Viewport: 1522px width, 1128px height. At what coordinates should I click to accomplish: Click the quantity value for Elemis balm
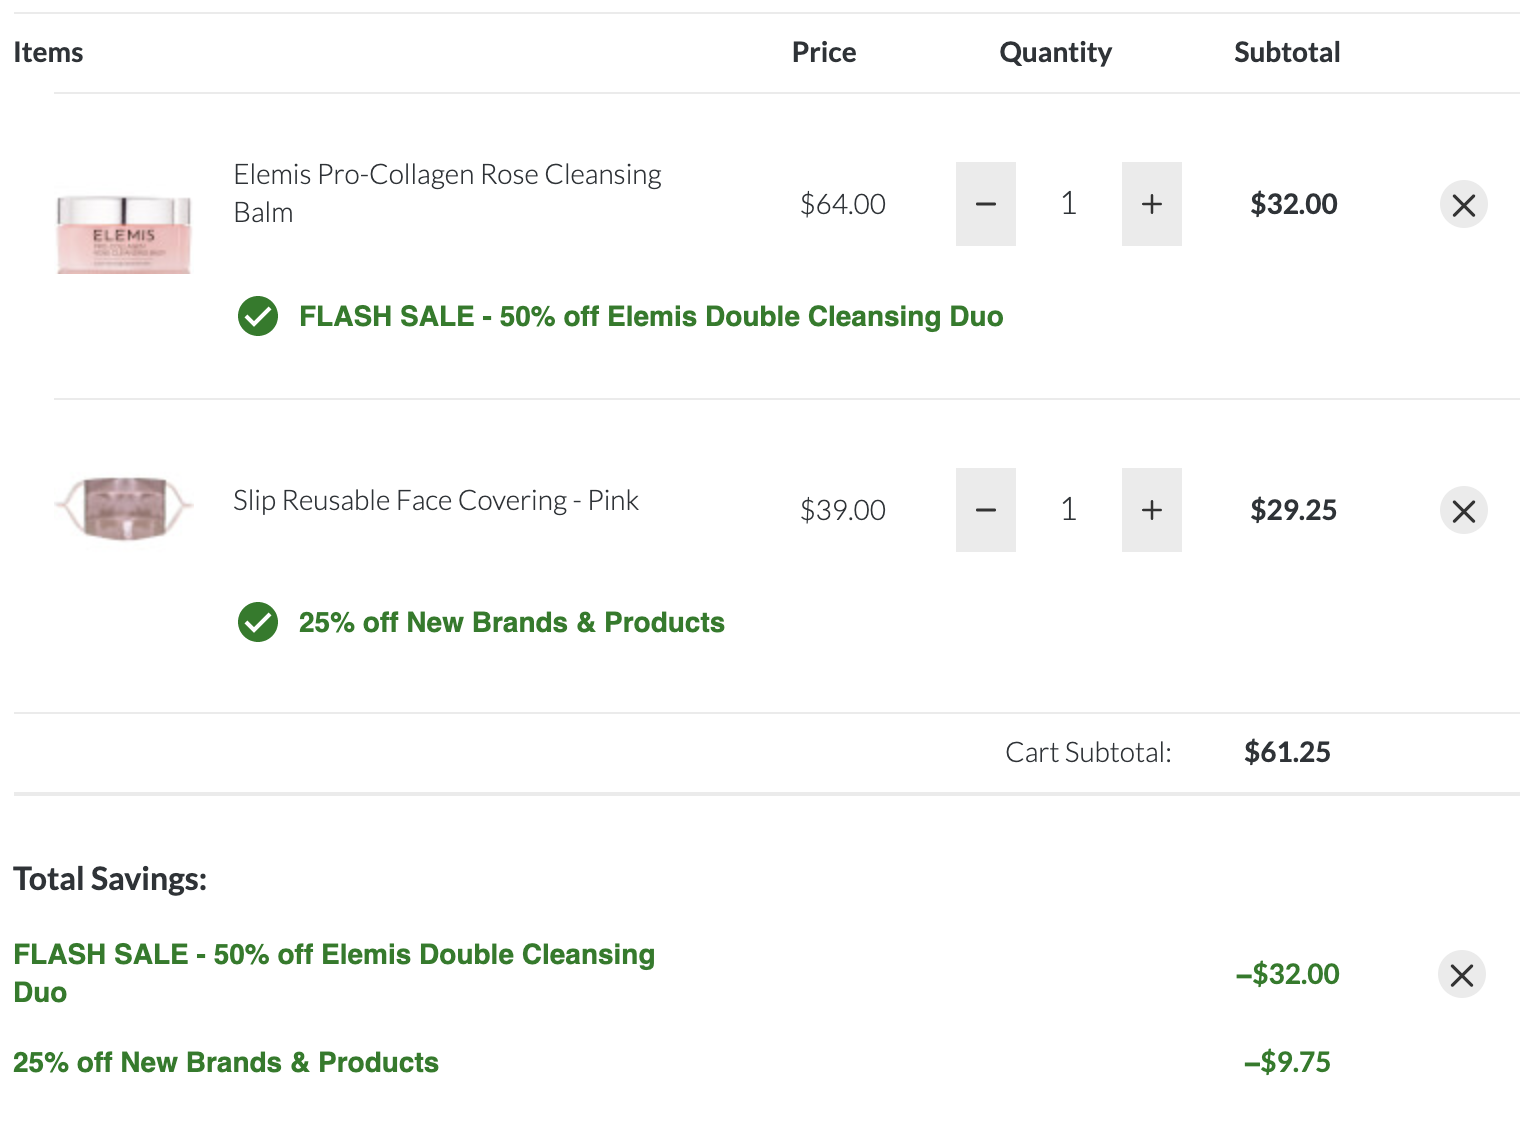coord(1068,204)
